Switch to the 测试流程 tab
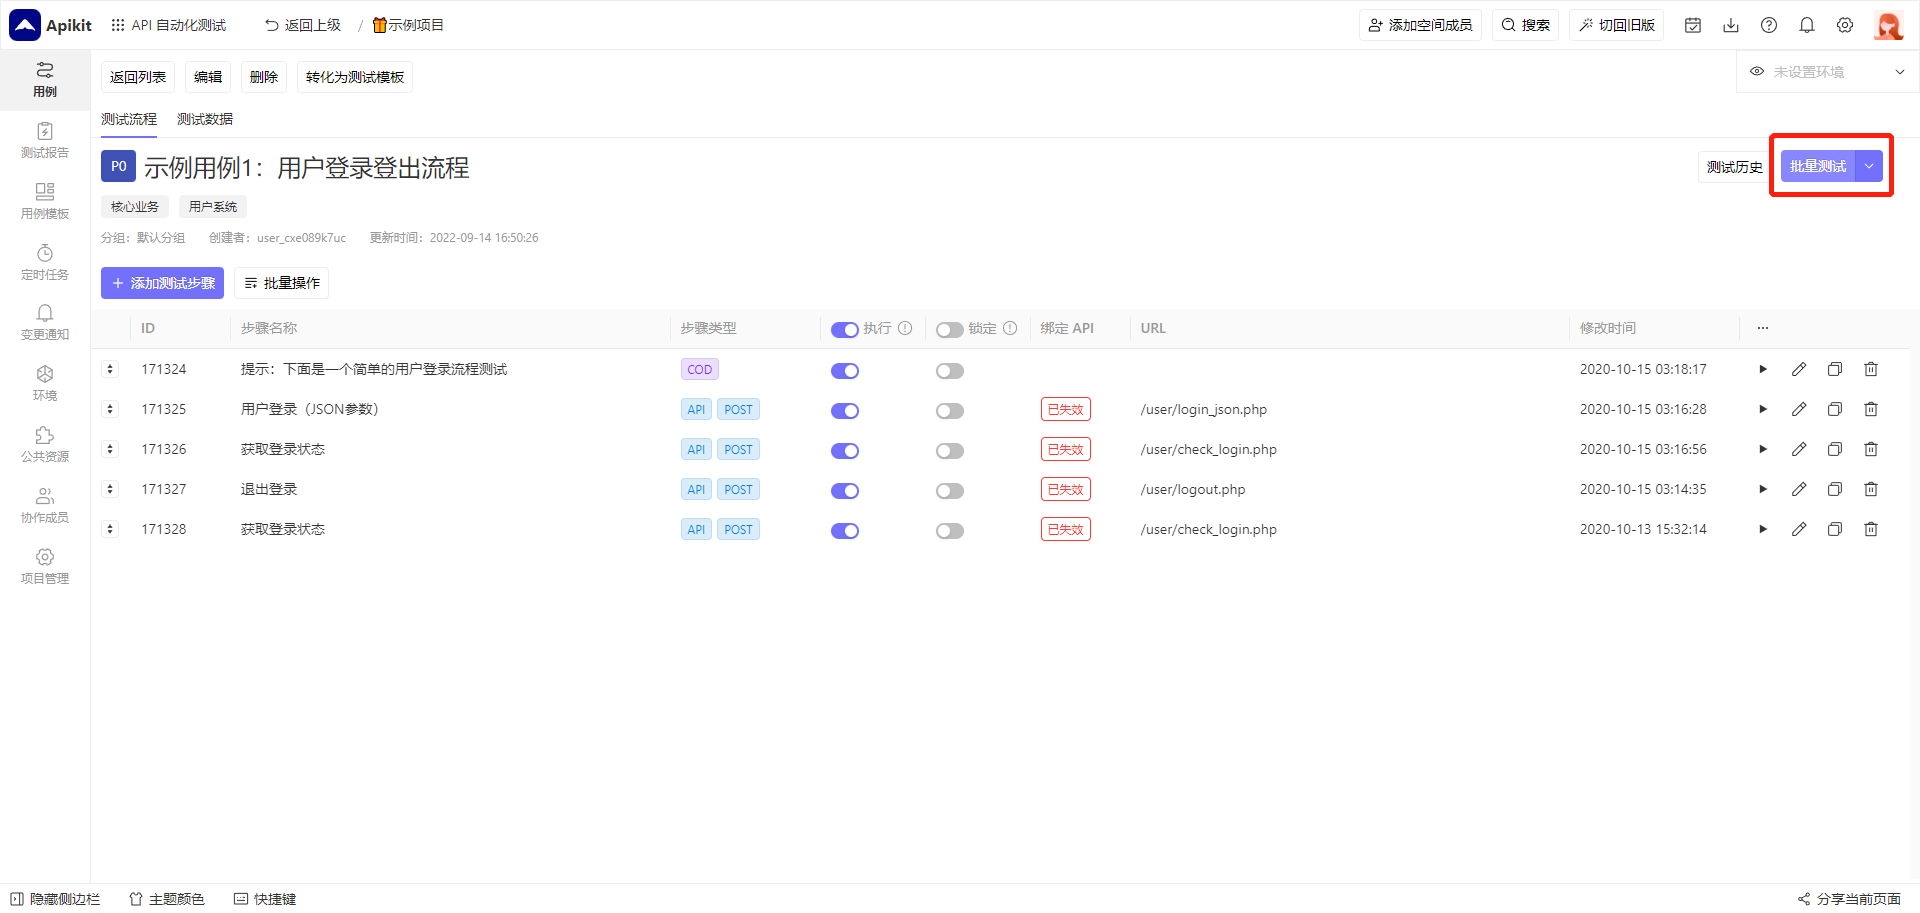This screenshot has width=1920, height=913. coord(129,119)
